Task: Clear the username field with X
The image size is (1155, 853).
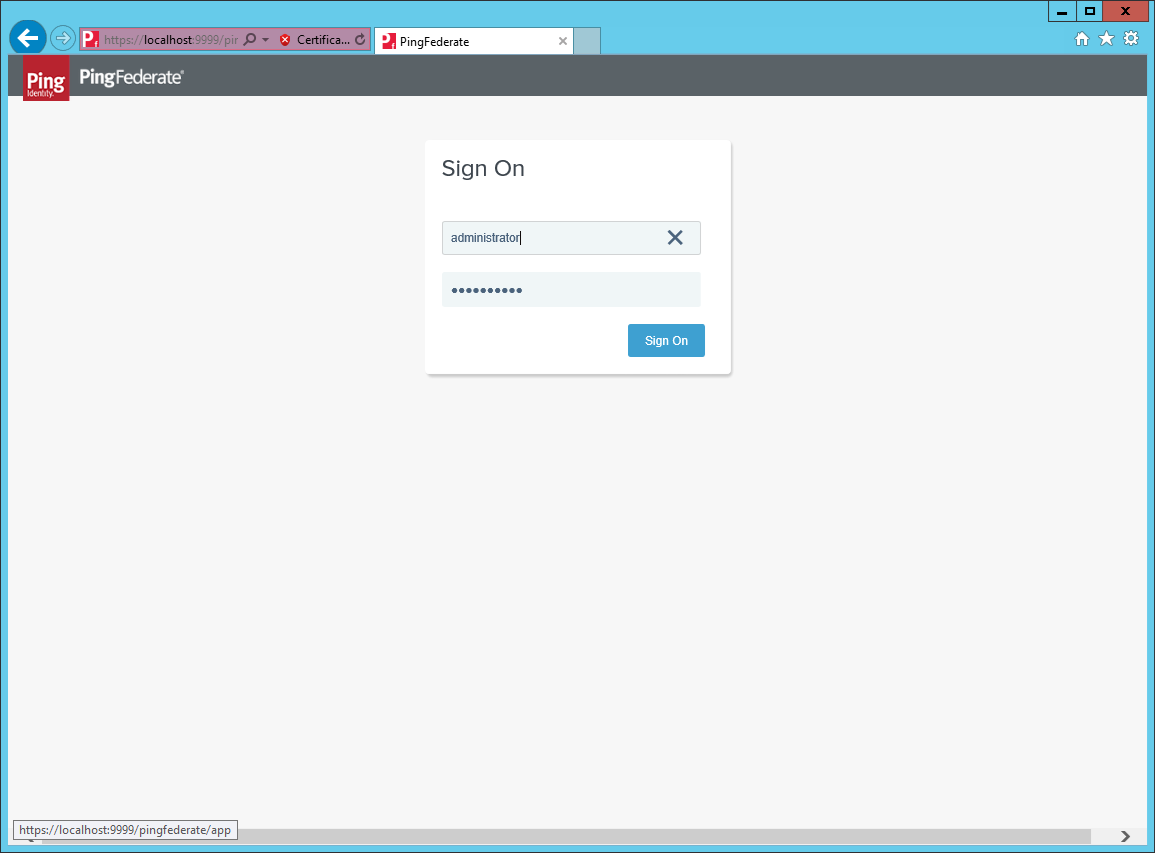Action: point(675,237)
